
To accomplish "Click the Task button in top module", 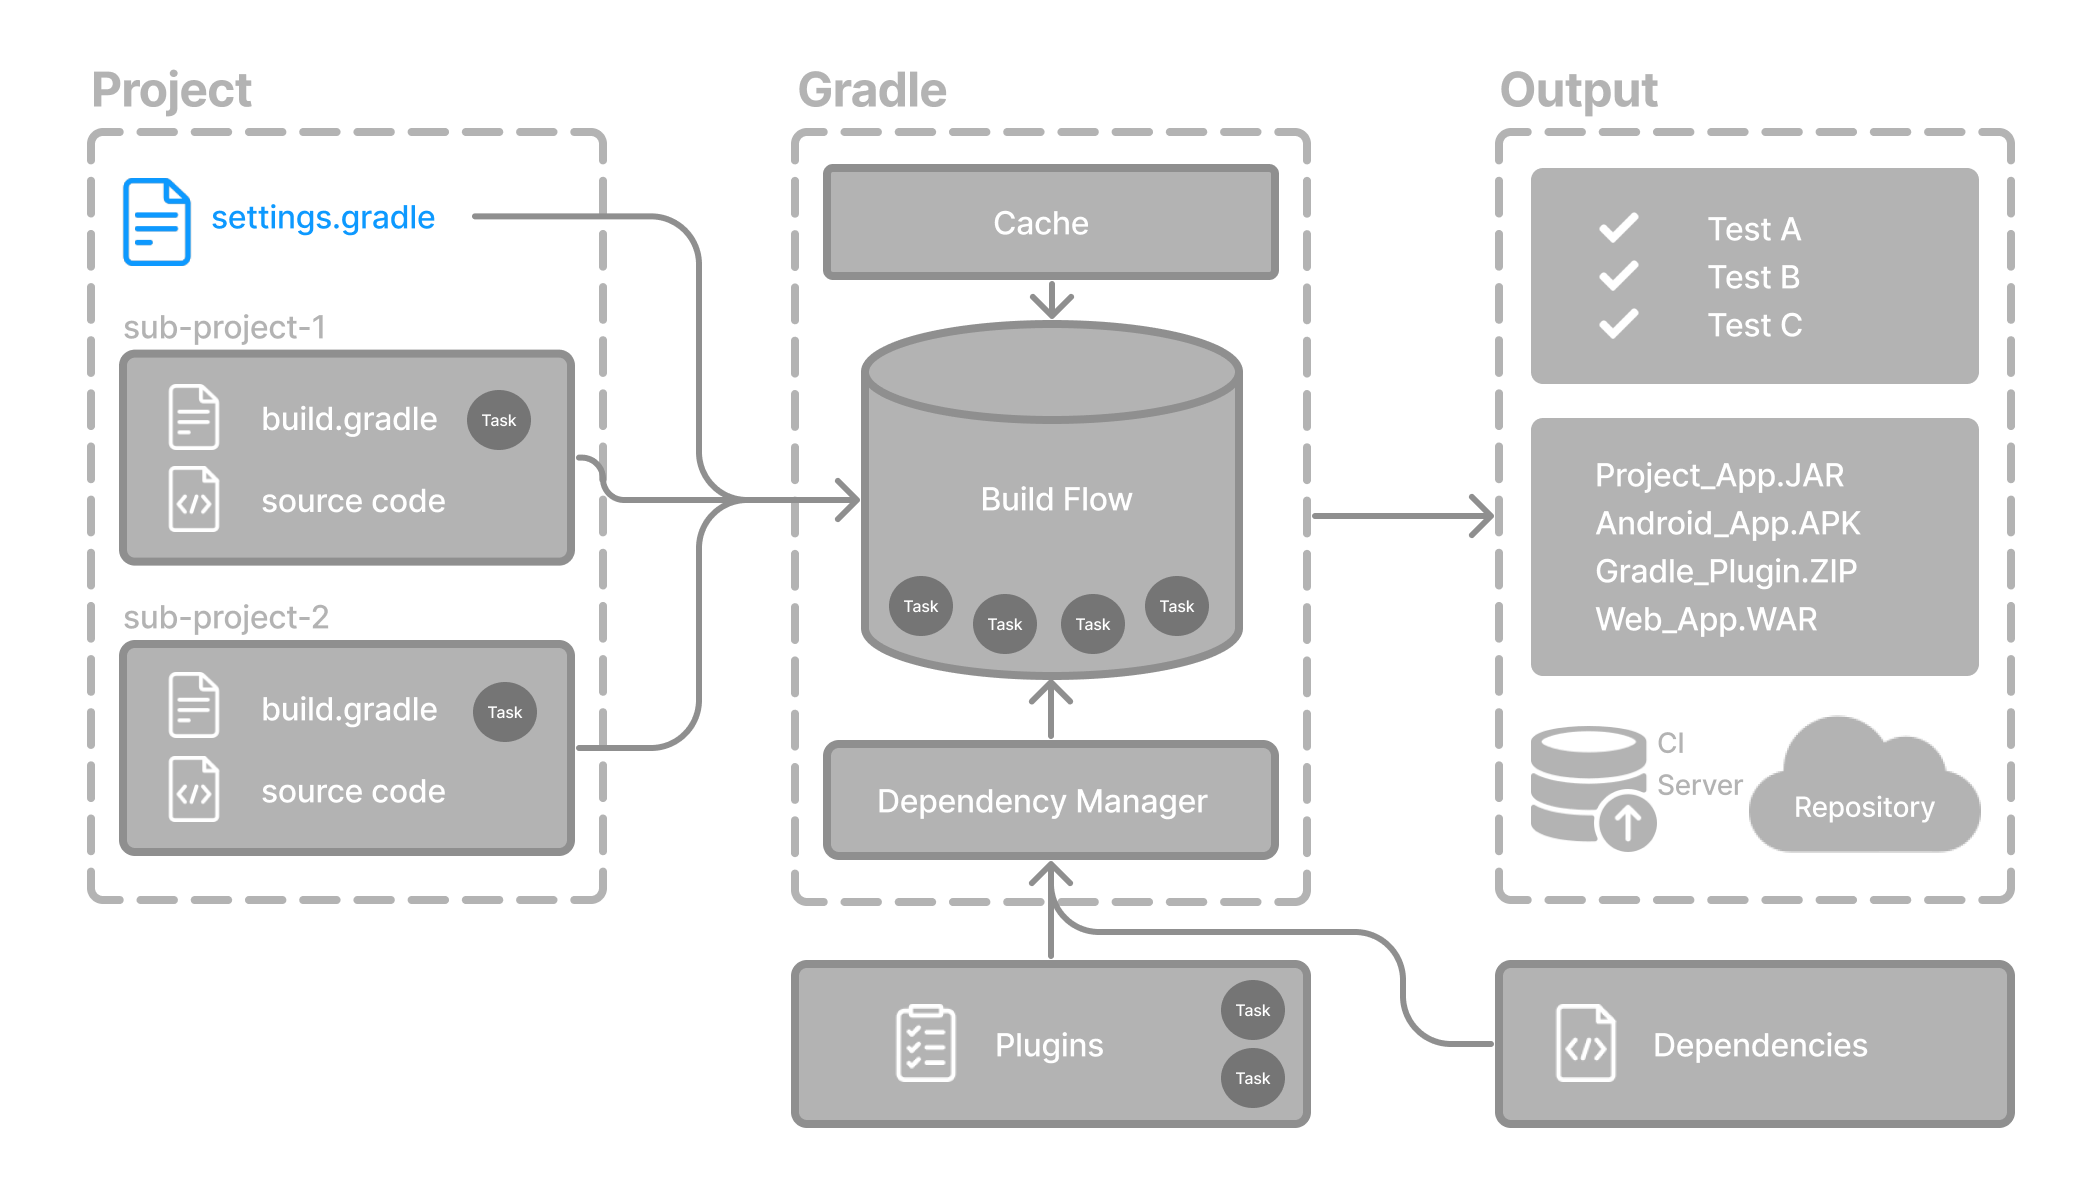I will tap(500, 418).
